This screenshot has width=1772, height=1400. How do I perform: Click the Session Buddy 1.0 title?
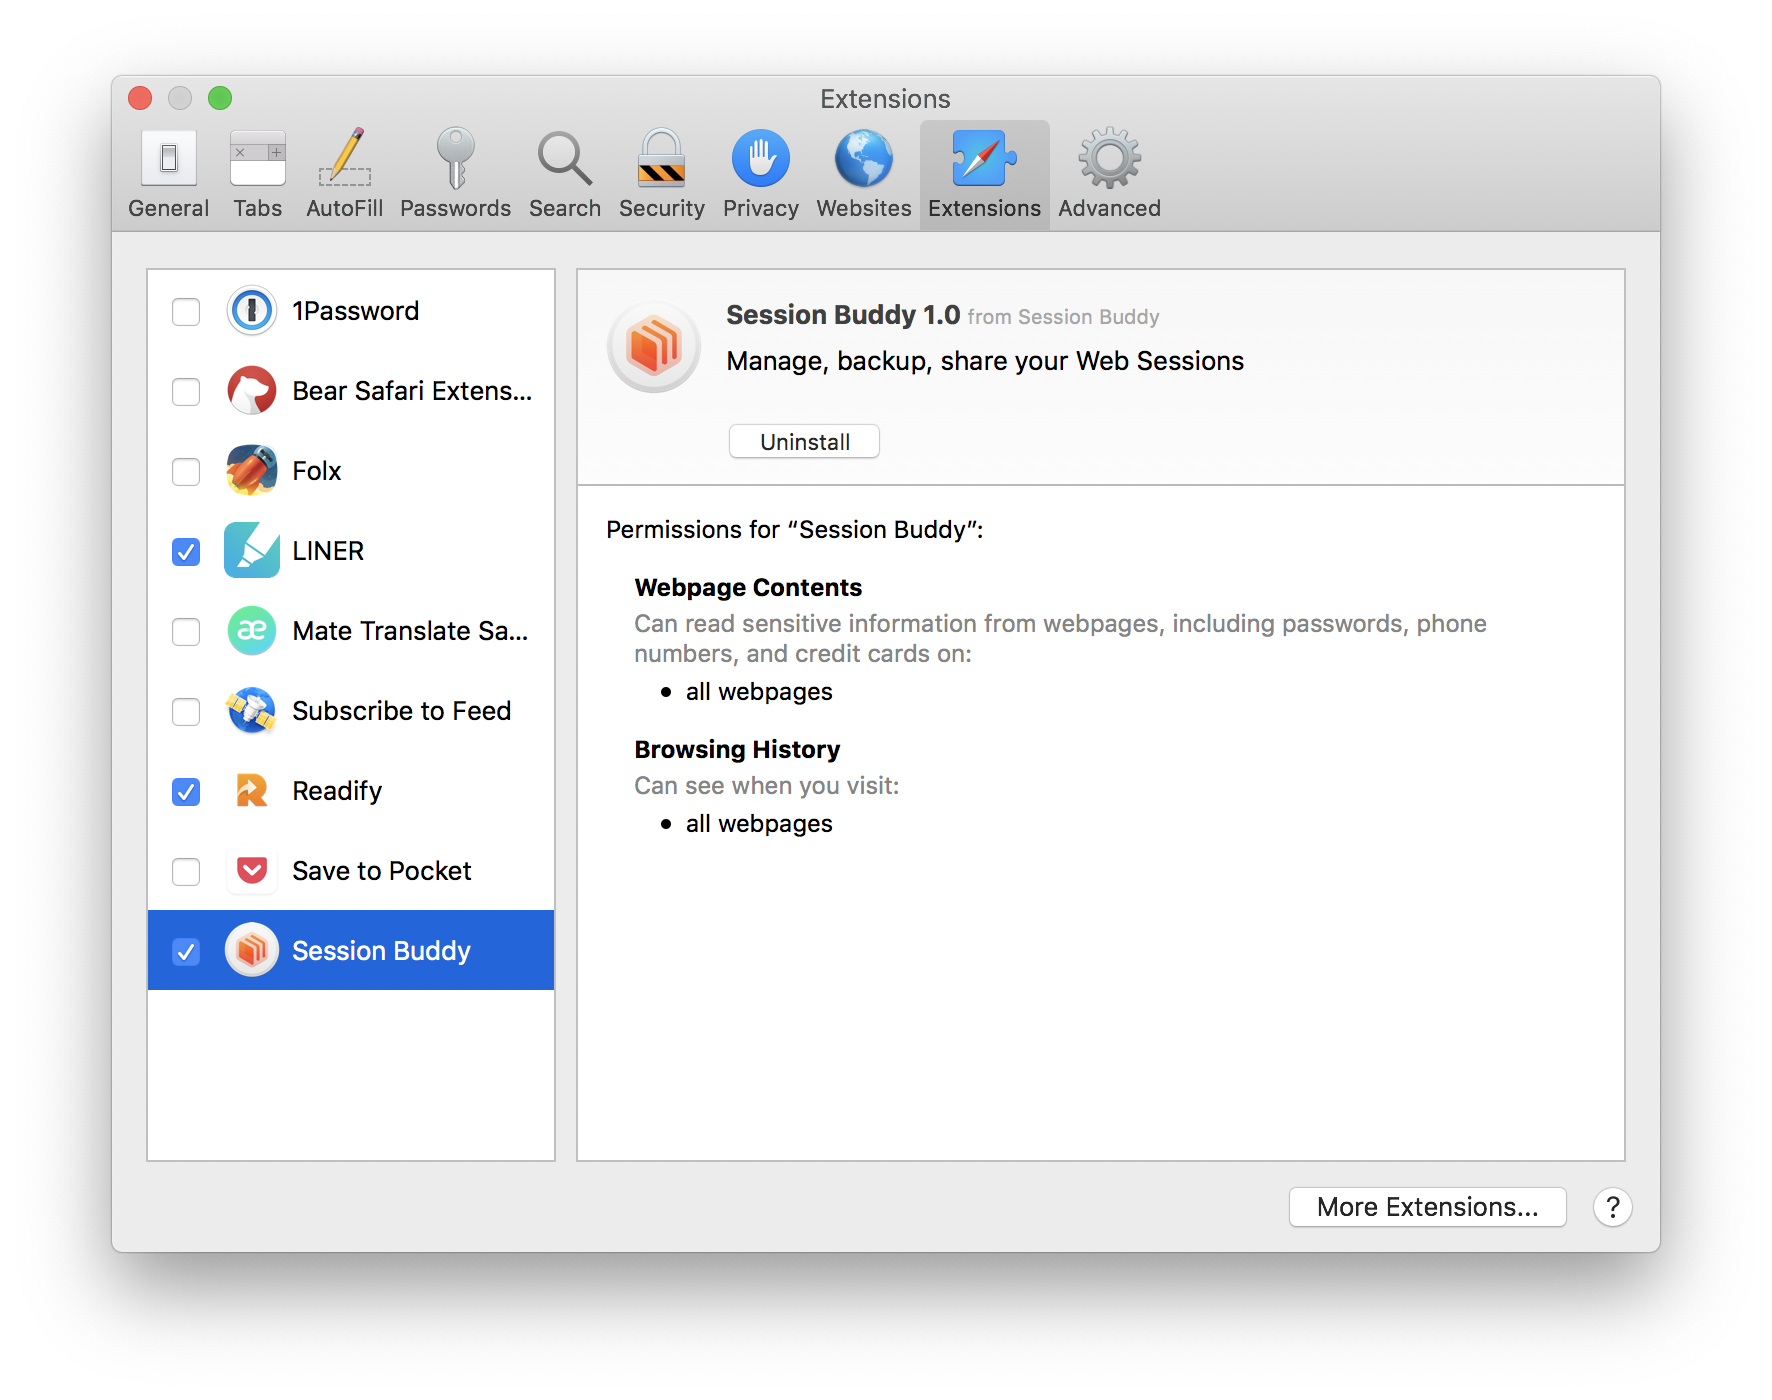tap(843, 315)
